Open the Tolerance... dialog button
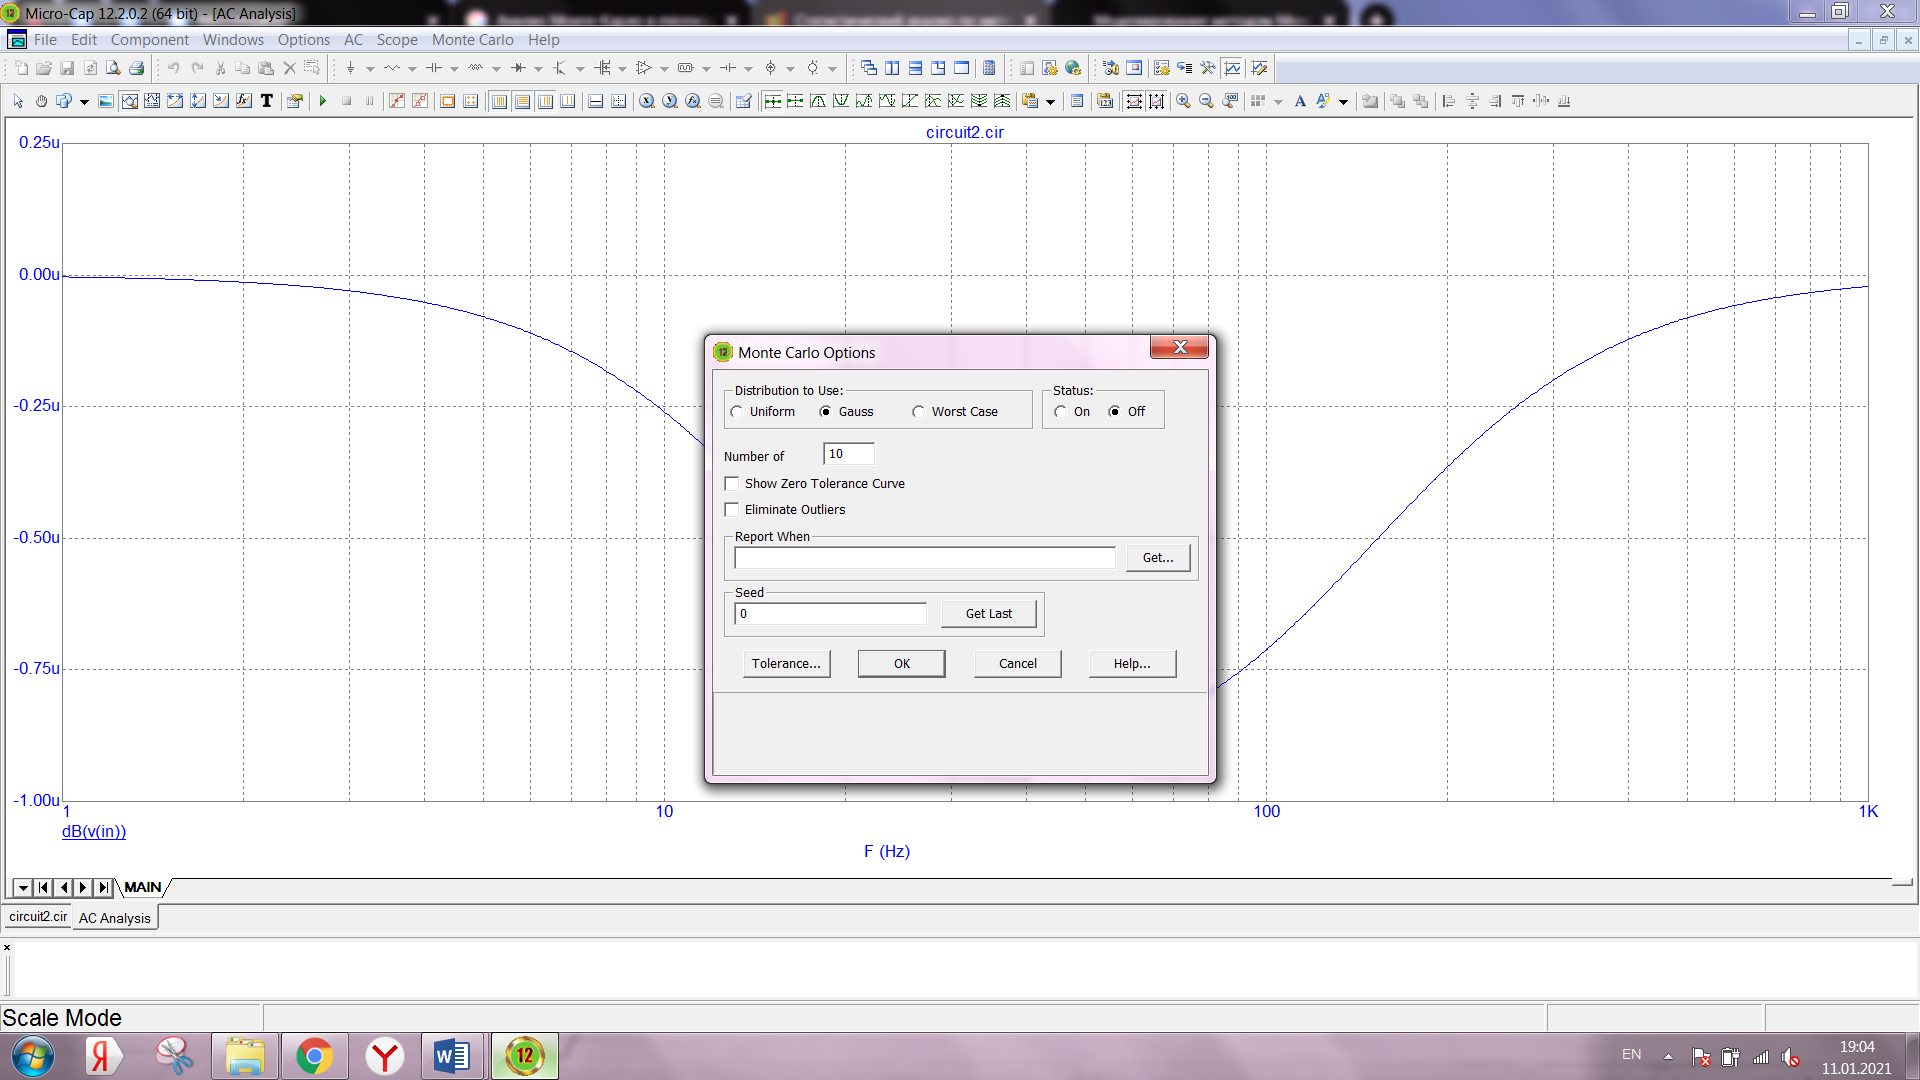1920x1080 pixels. (786, 664)
